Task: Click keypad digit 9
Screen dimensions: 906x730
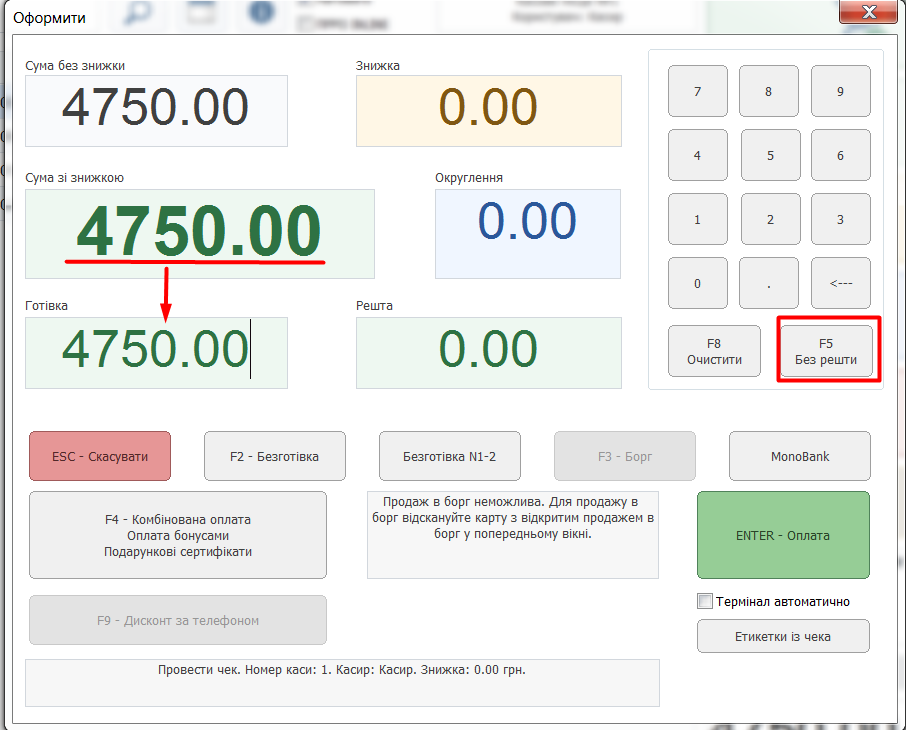Action: pyautogui.click(x=840, y=91)
